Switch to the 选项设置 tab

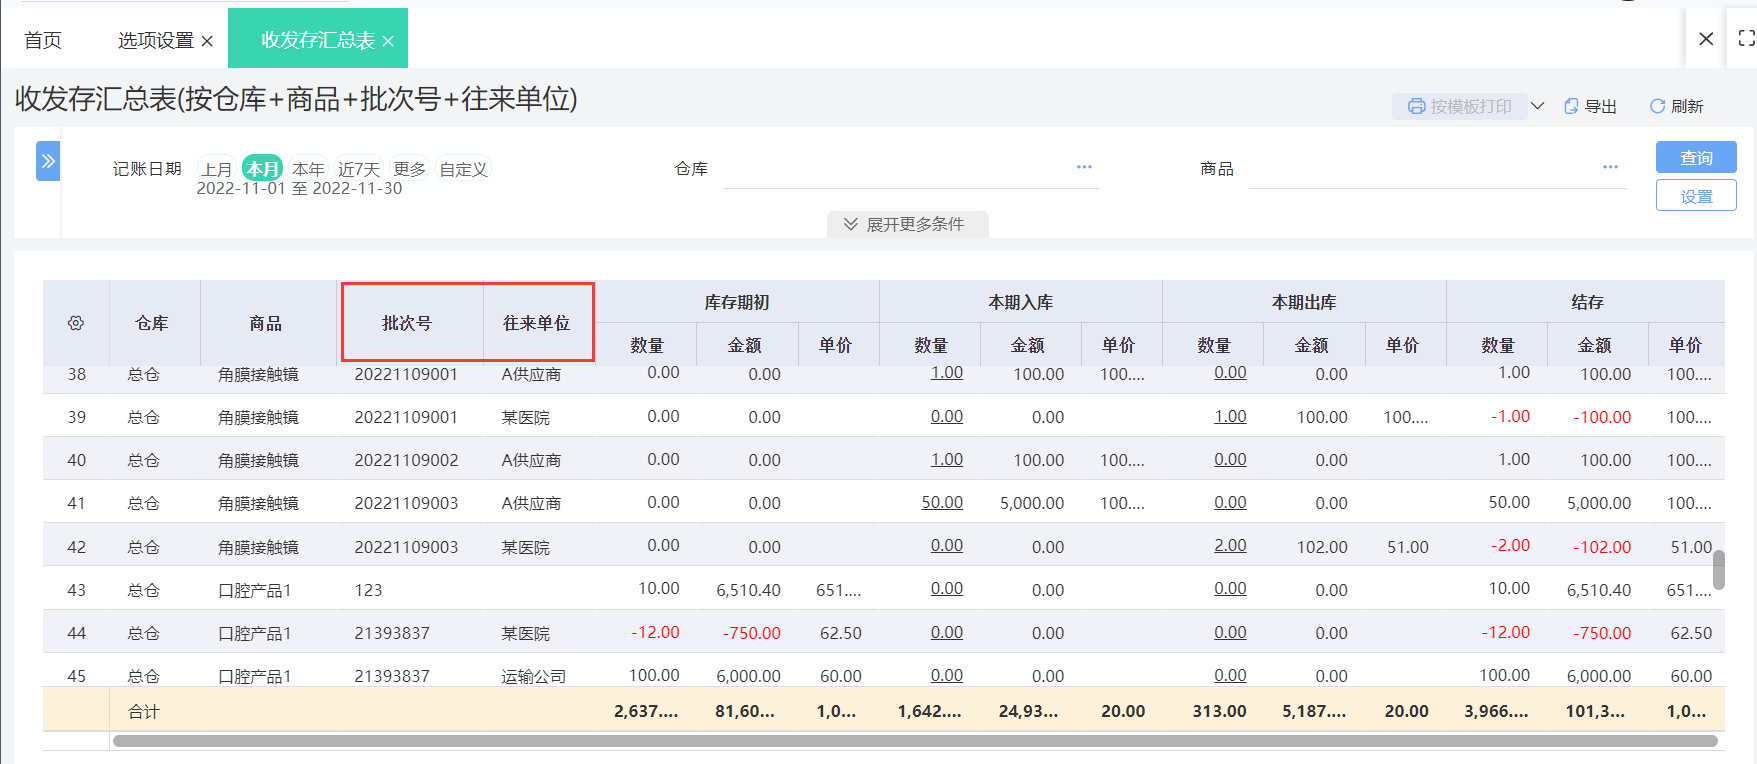point(155,40)
